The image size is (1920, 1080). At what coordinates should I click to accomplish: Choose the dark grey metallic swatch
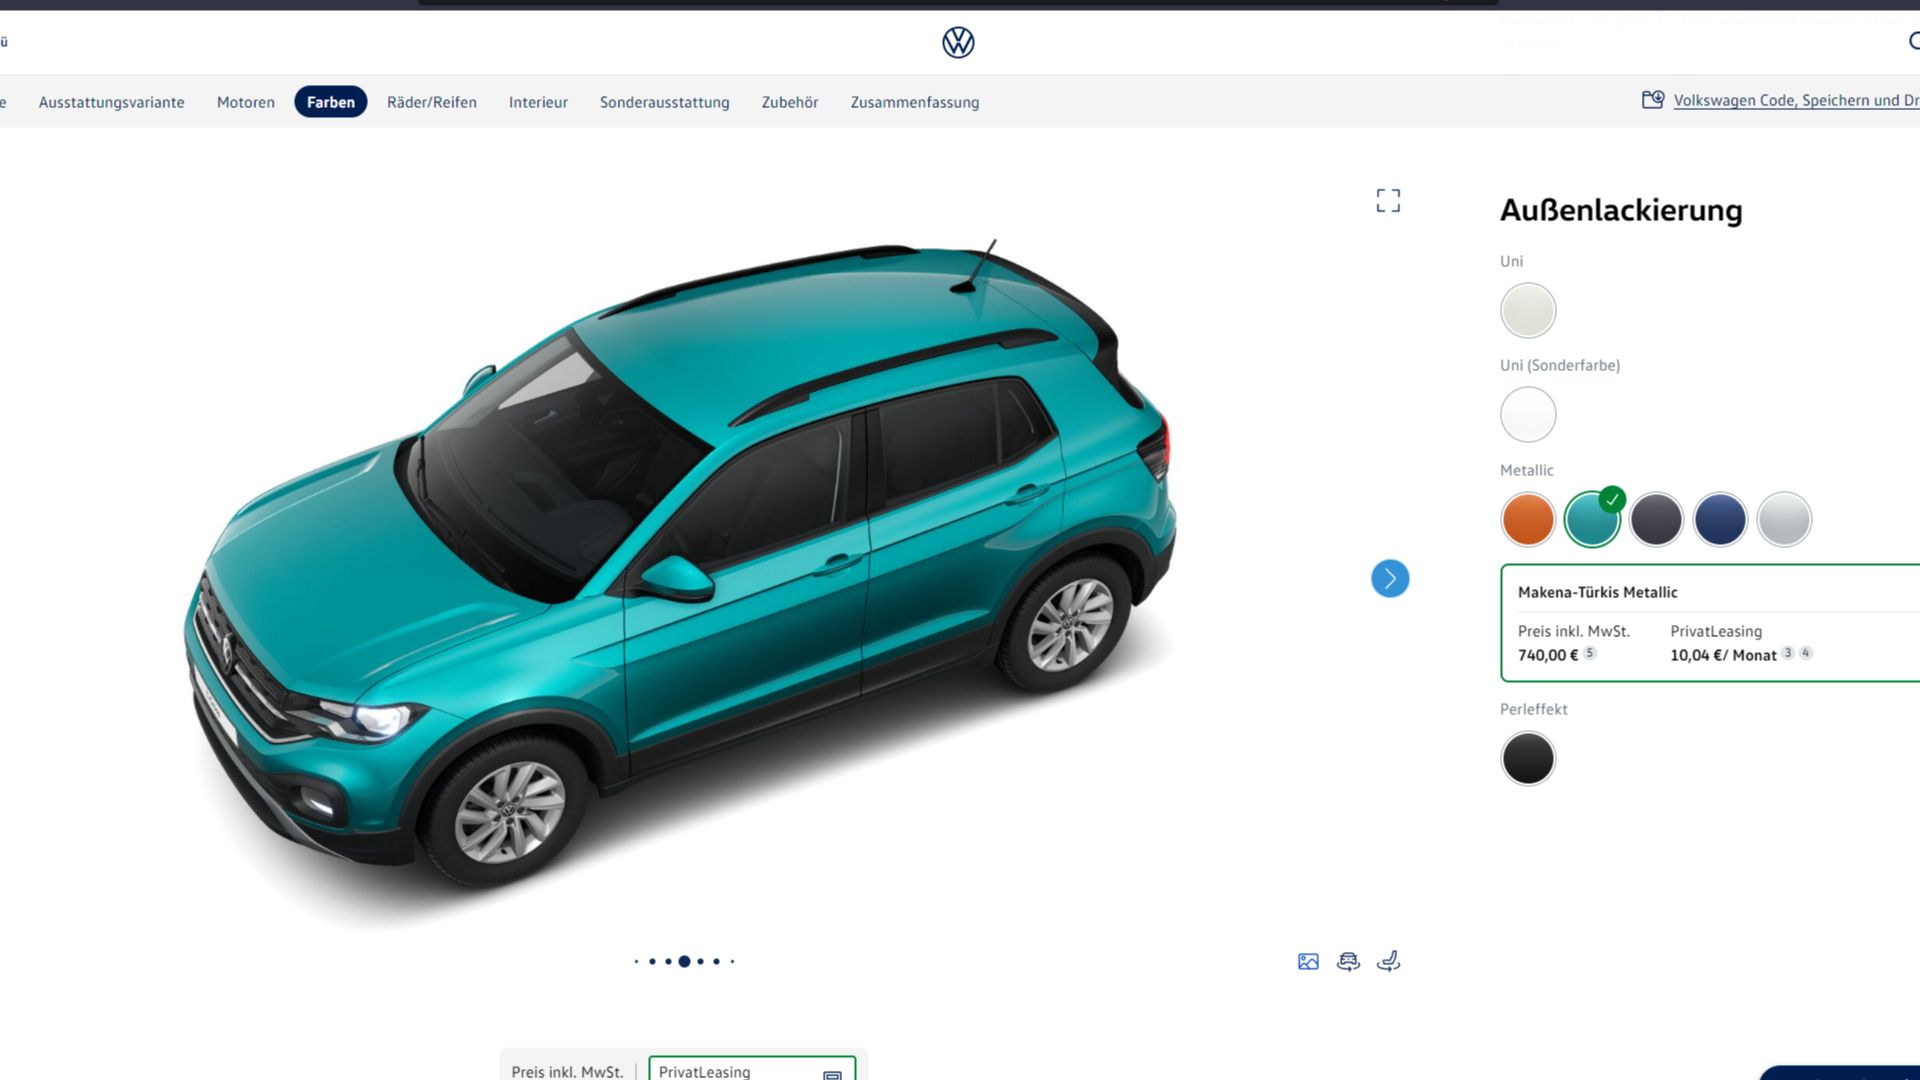[x=1656, y=520]
